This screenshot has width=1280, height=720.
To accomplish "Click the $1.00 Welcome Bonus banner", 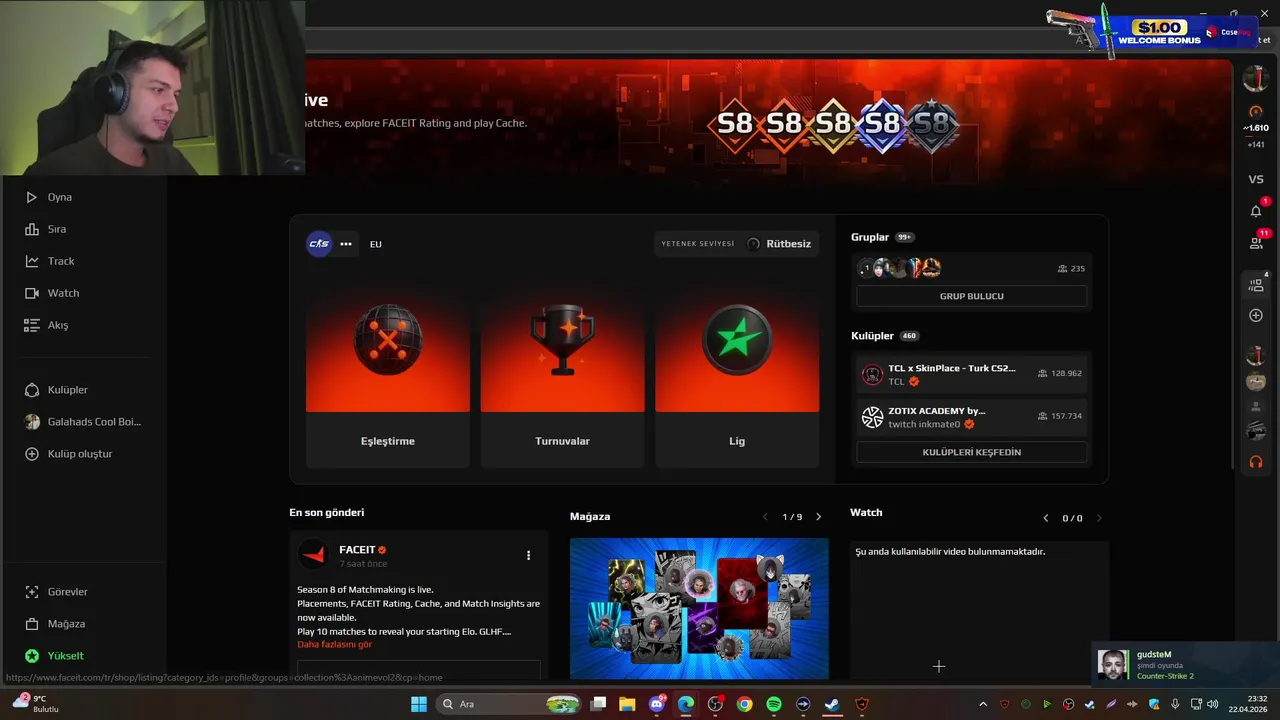I will [1158, 32].
